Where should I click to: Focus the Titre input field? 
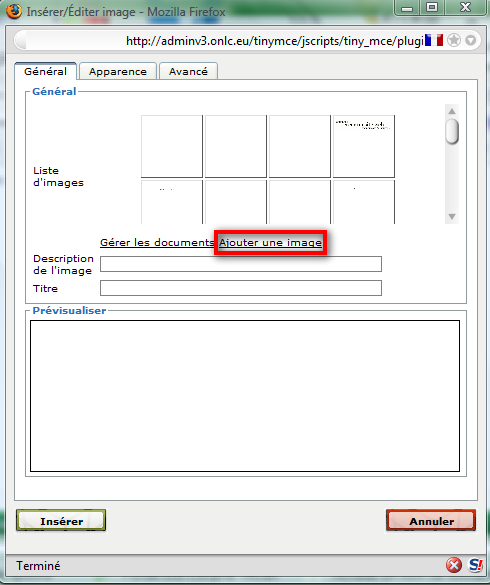[241, 288]
